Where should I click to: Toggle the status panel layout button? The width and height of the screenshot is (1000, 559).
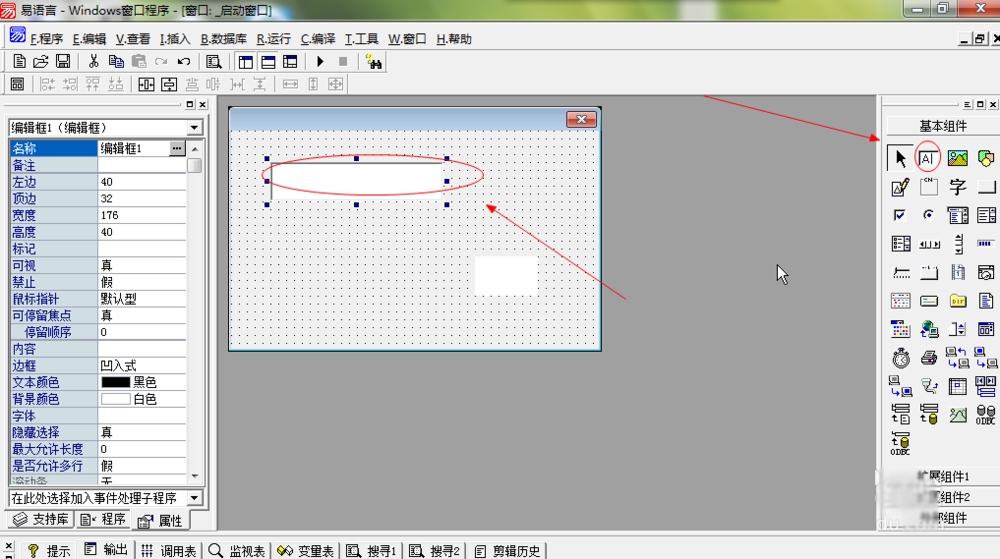(x=268, y=62)
